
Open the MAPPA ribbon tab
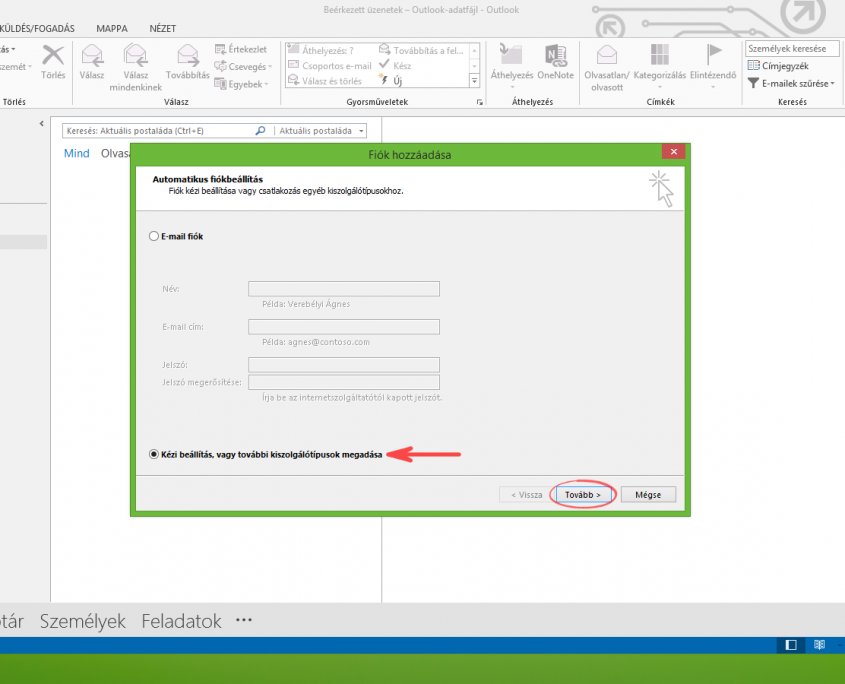tap(111, 29)
